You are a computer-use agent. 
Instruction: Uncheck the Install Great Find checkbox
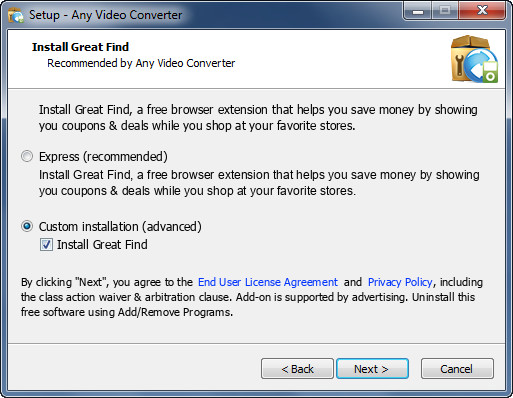click(x=46, y=245)
